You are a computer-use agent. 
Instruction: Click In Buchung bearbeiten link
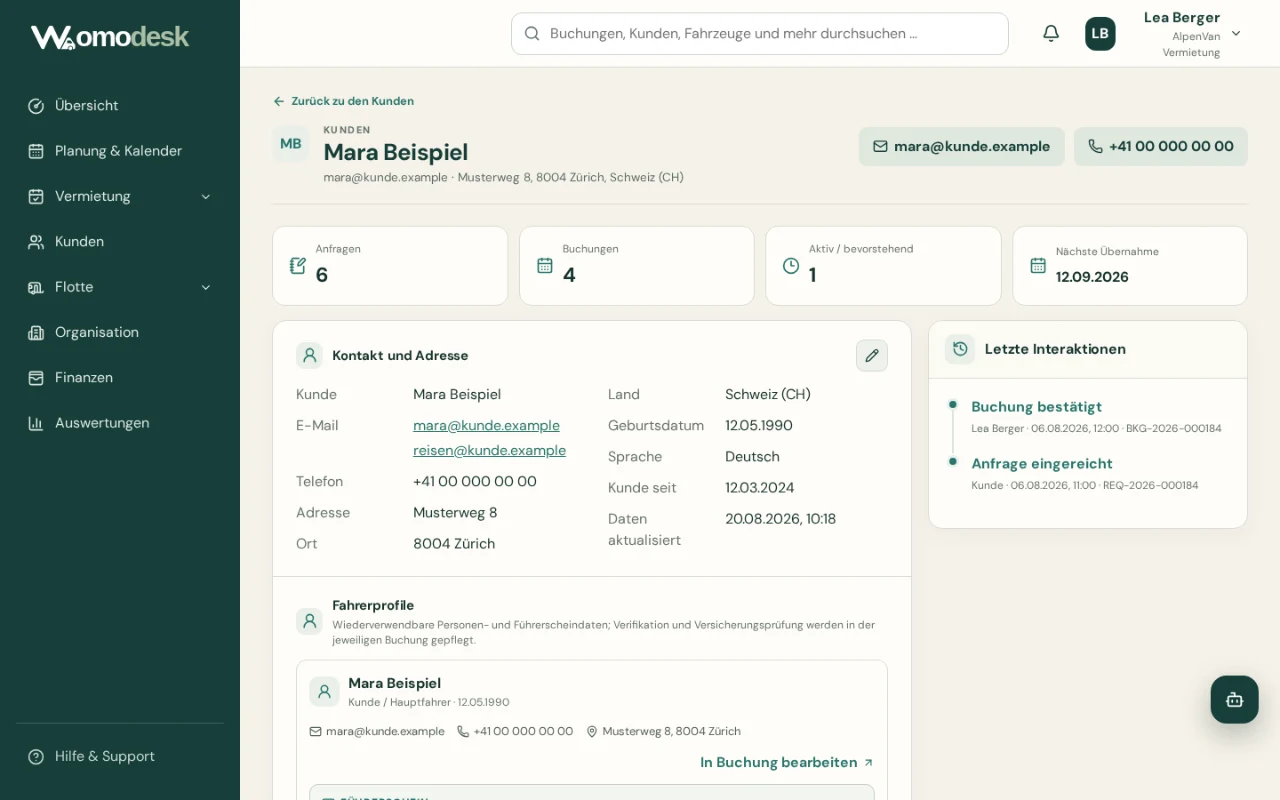pyautogui.click(x=787, y=763)
